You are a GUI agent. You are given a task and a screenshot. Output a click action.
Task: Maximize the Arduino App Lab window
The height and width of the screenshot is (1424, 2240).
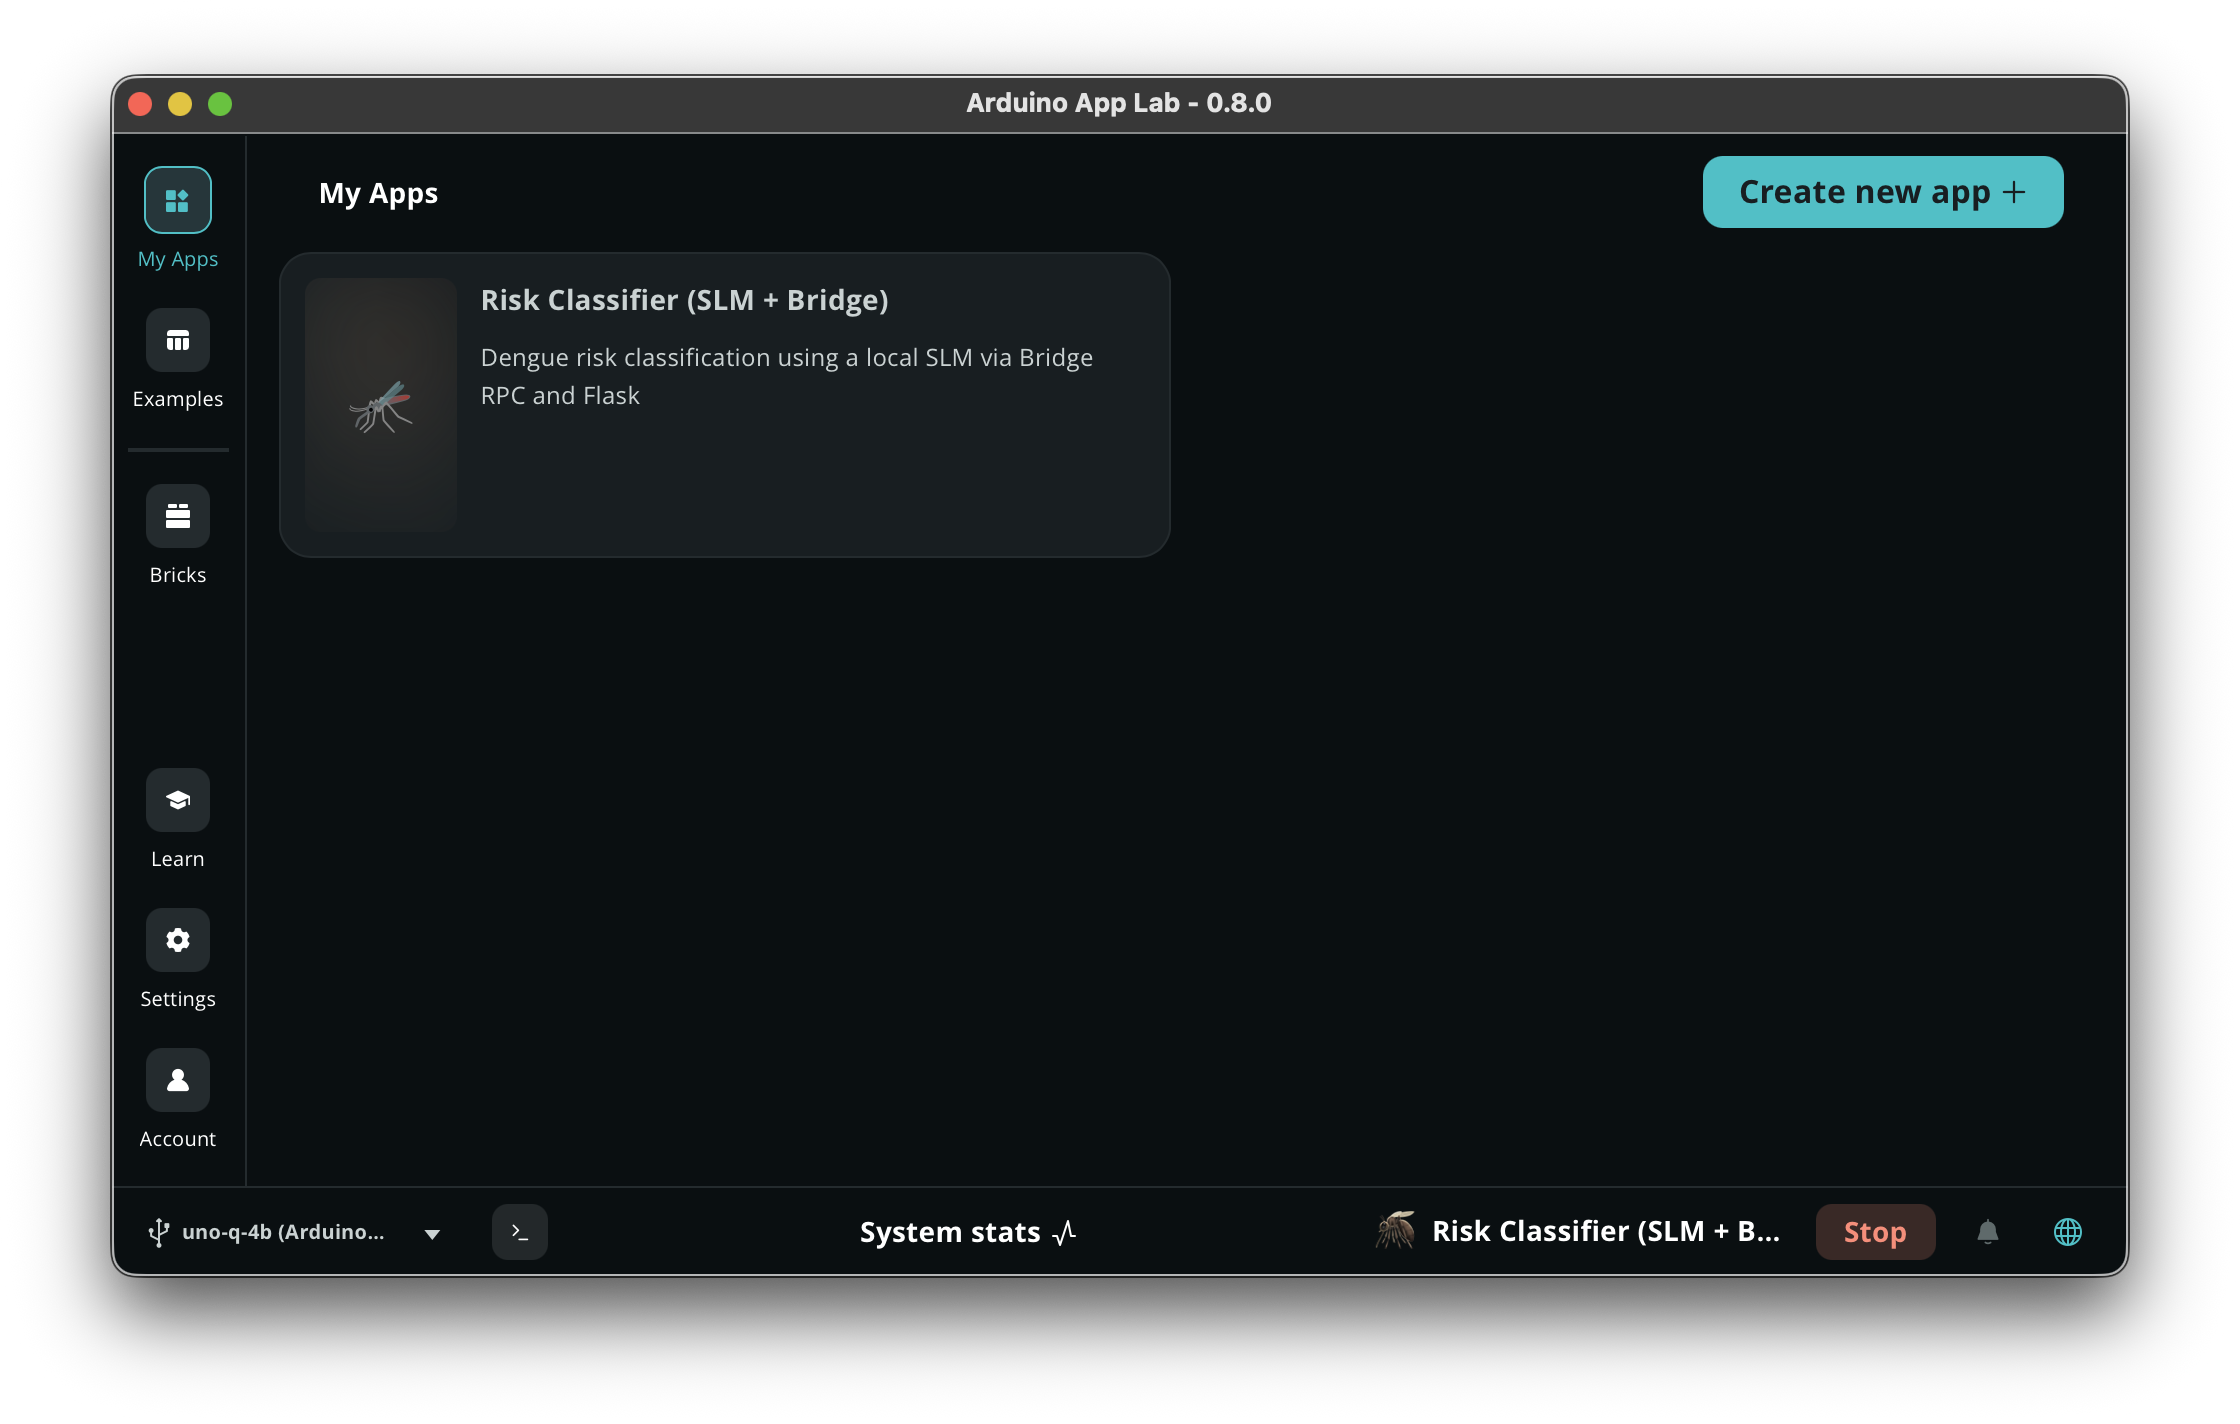click(220, 104)
